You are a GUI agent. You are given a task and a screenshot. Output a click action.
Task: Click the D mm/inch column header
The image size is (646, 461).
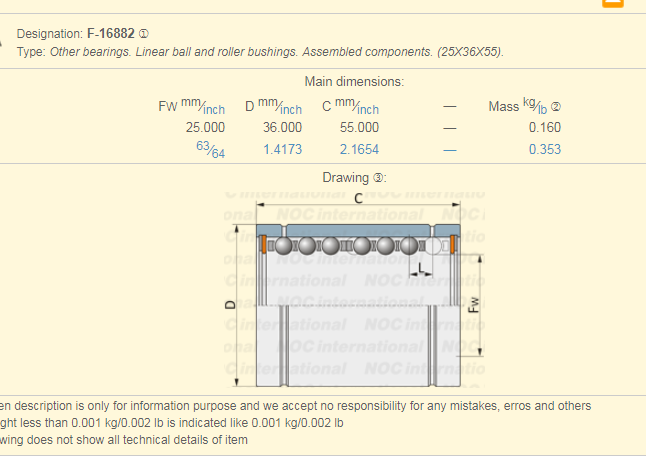click(x=273, y=106)
